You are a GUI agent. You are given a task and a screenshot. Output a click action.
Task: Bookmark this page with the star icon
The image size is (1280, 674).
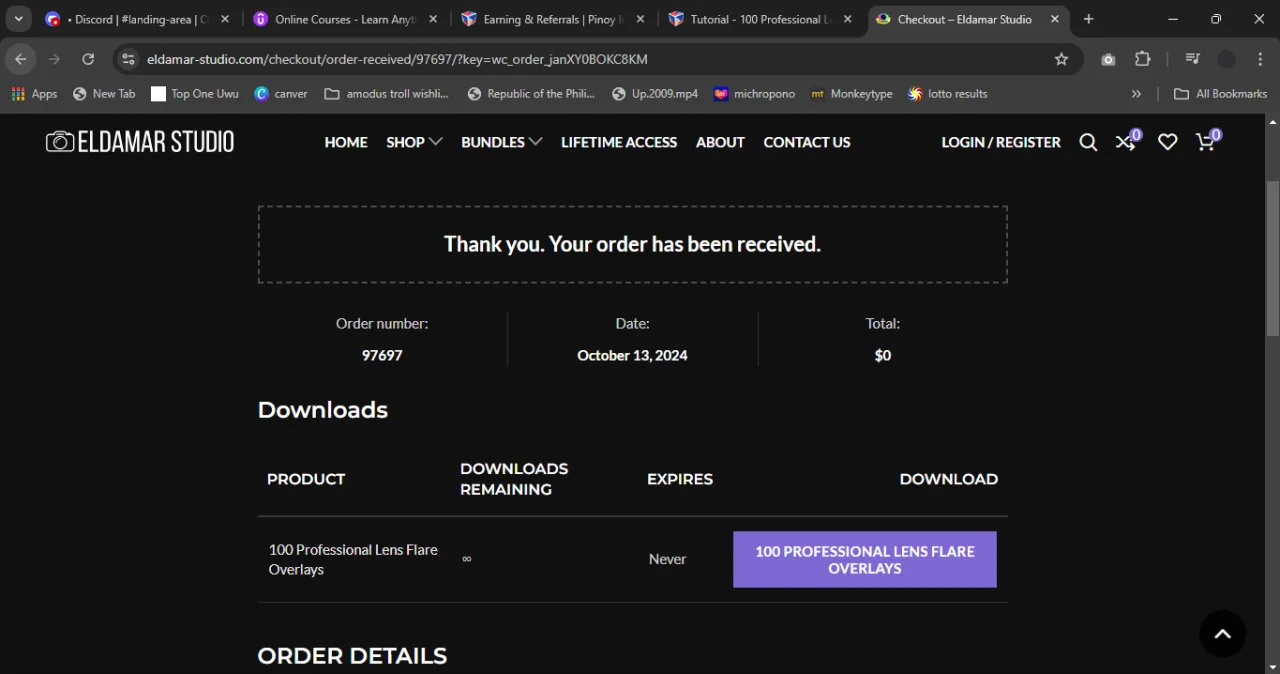[1061, 59]
